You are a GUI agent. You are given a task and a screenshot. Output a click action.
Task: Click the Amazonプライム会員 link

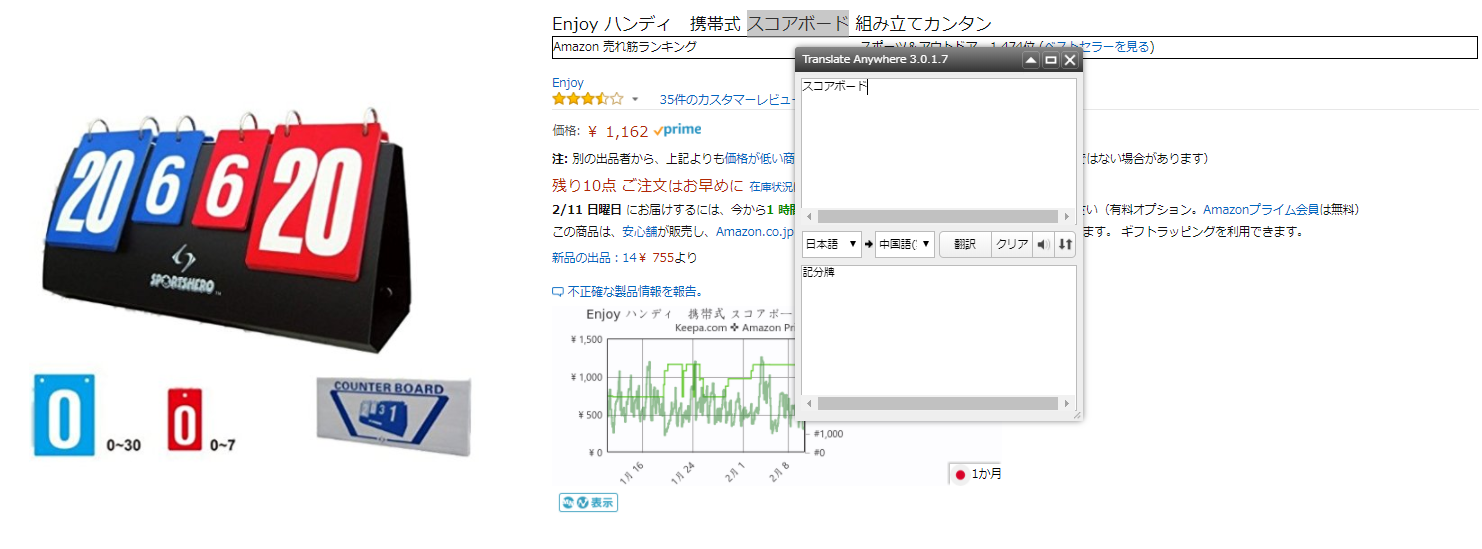pos(1260,210)
